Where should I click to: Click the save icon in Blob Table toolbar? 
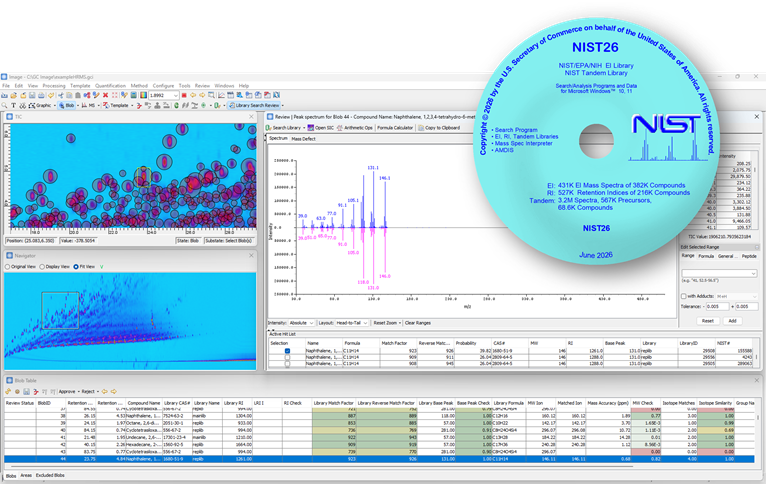coord(26,391)
